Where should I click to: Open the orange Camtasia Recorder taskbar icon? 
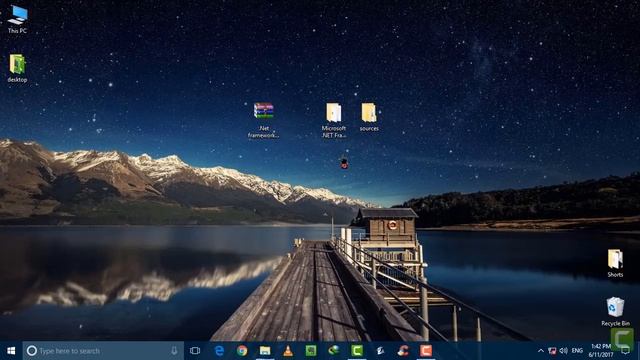click(x=426, y=351)
